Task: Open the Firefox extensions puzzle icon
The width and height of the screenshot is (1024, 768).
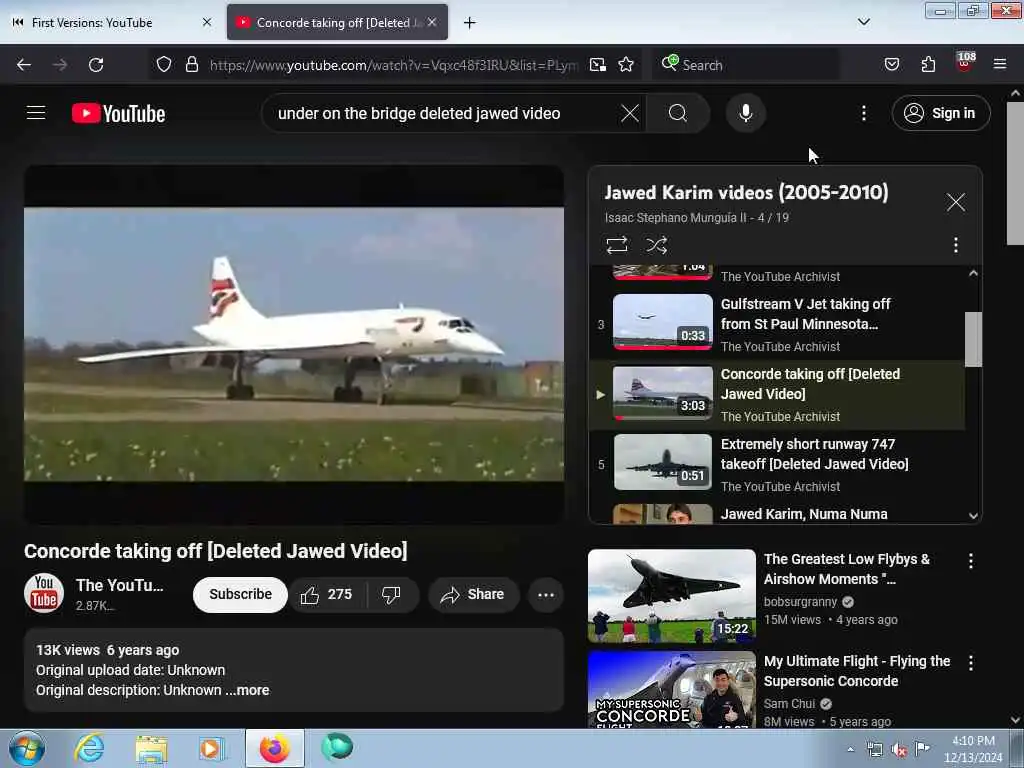Action: (x=928, y=64)
